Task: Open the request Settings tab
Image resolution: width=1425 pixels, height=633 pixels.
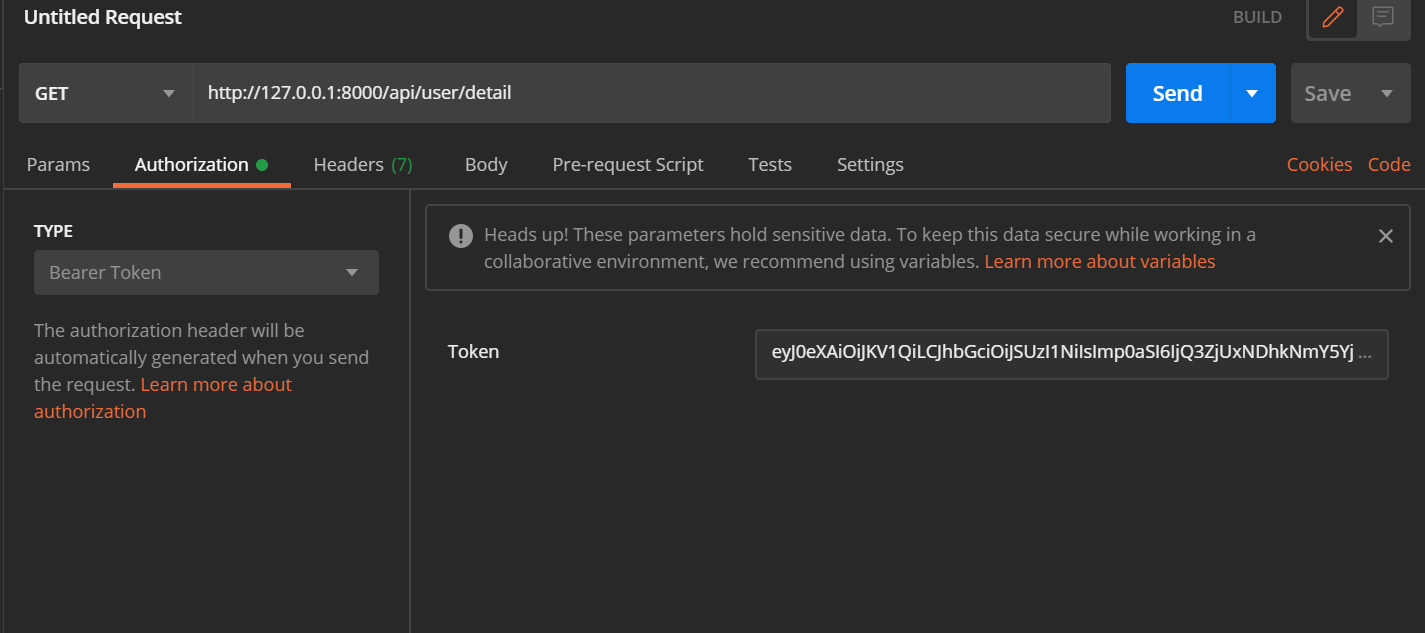Action: point(869,164)
